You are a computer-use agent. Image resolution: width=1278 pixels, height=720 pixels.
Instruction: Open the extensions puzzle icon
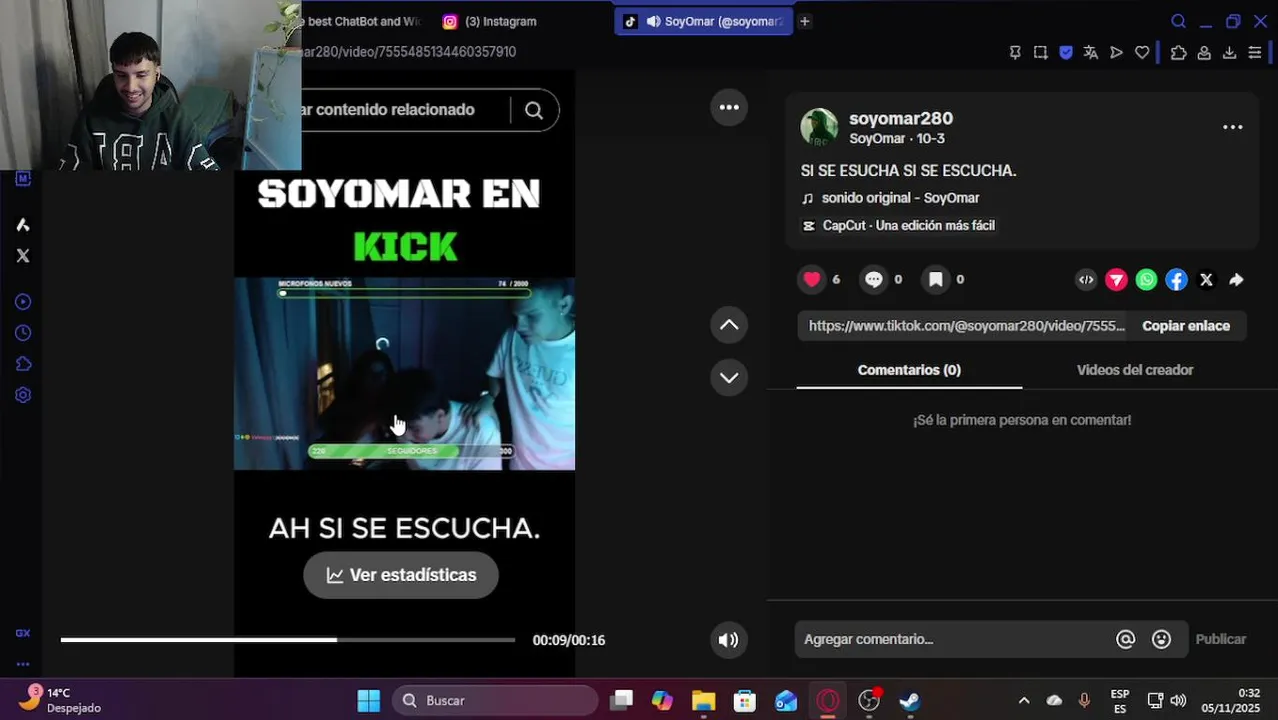tap(1178, 53)
